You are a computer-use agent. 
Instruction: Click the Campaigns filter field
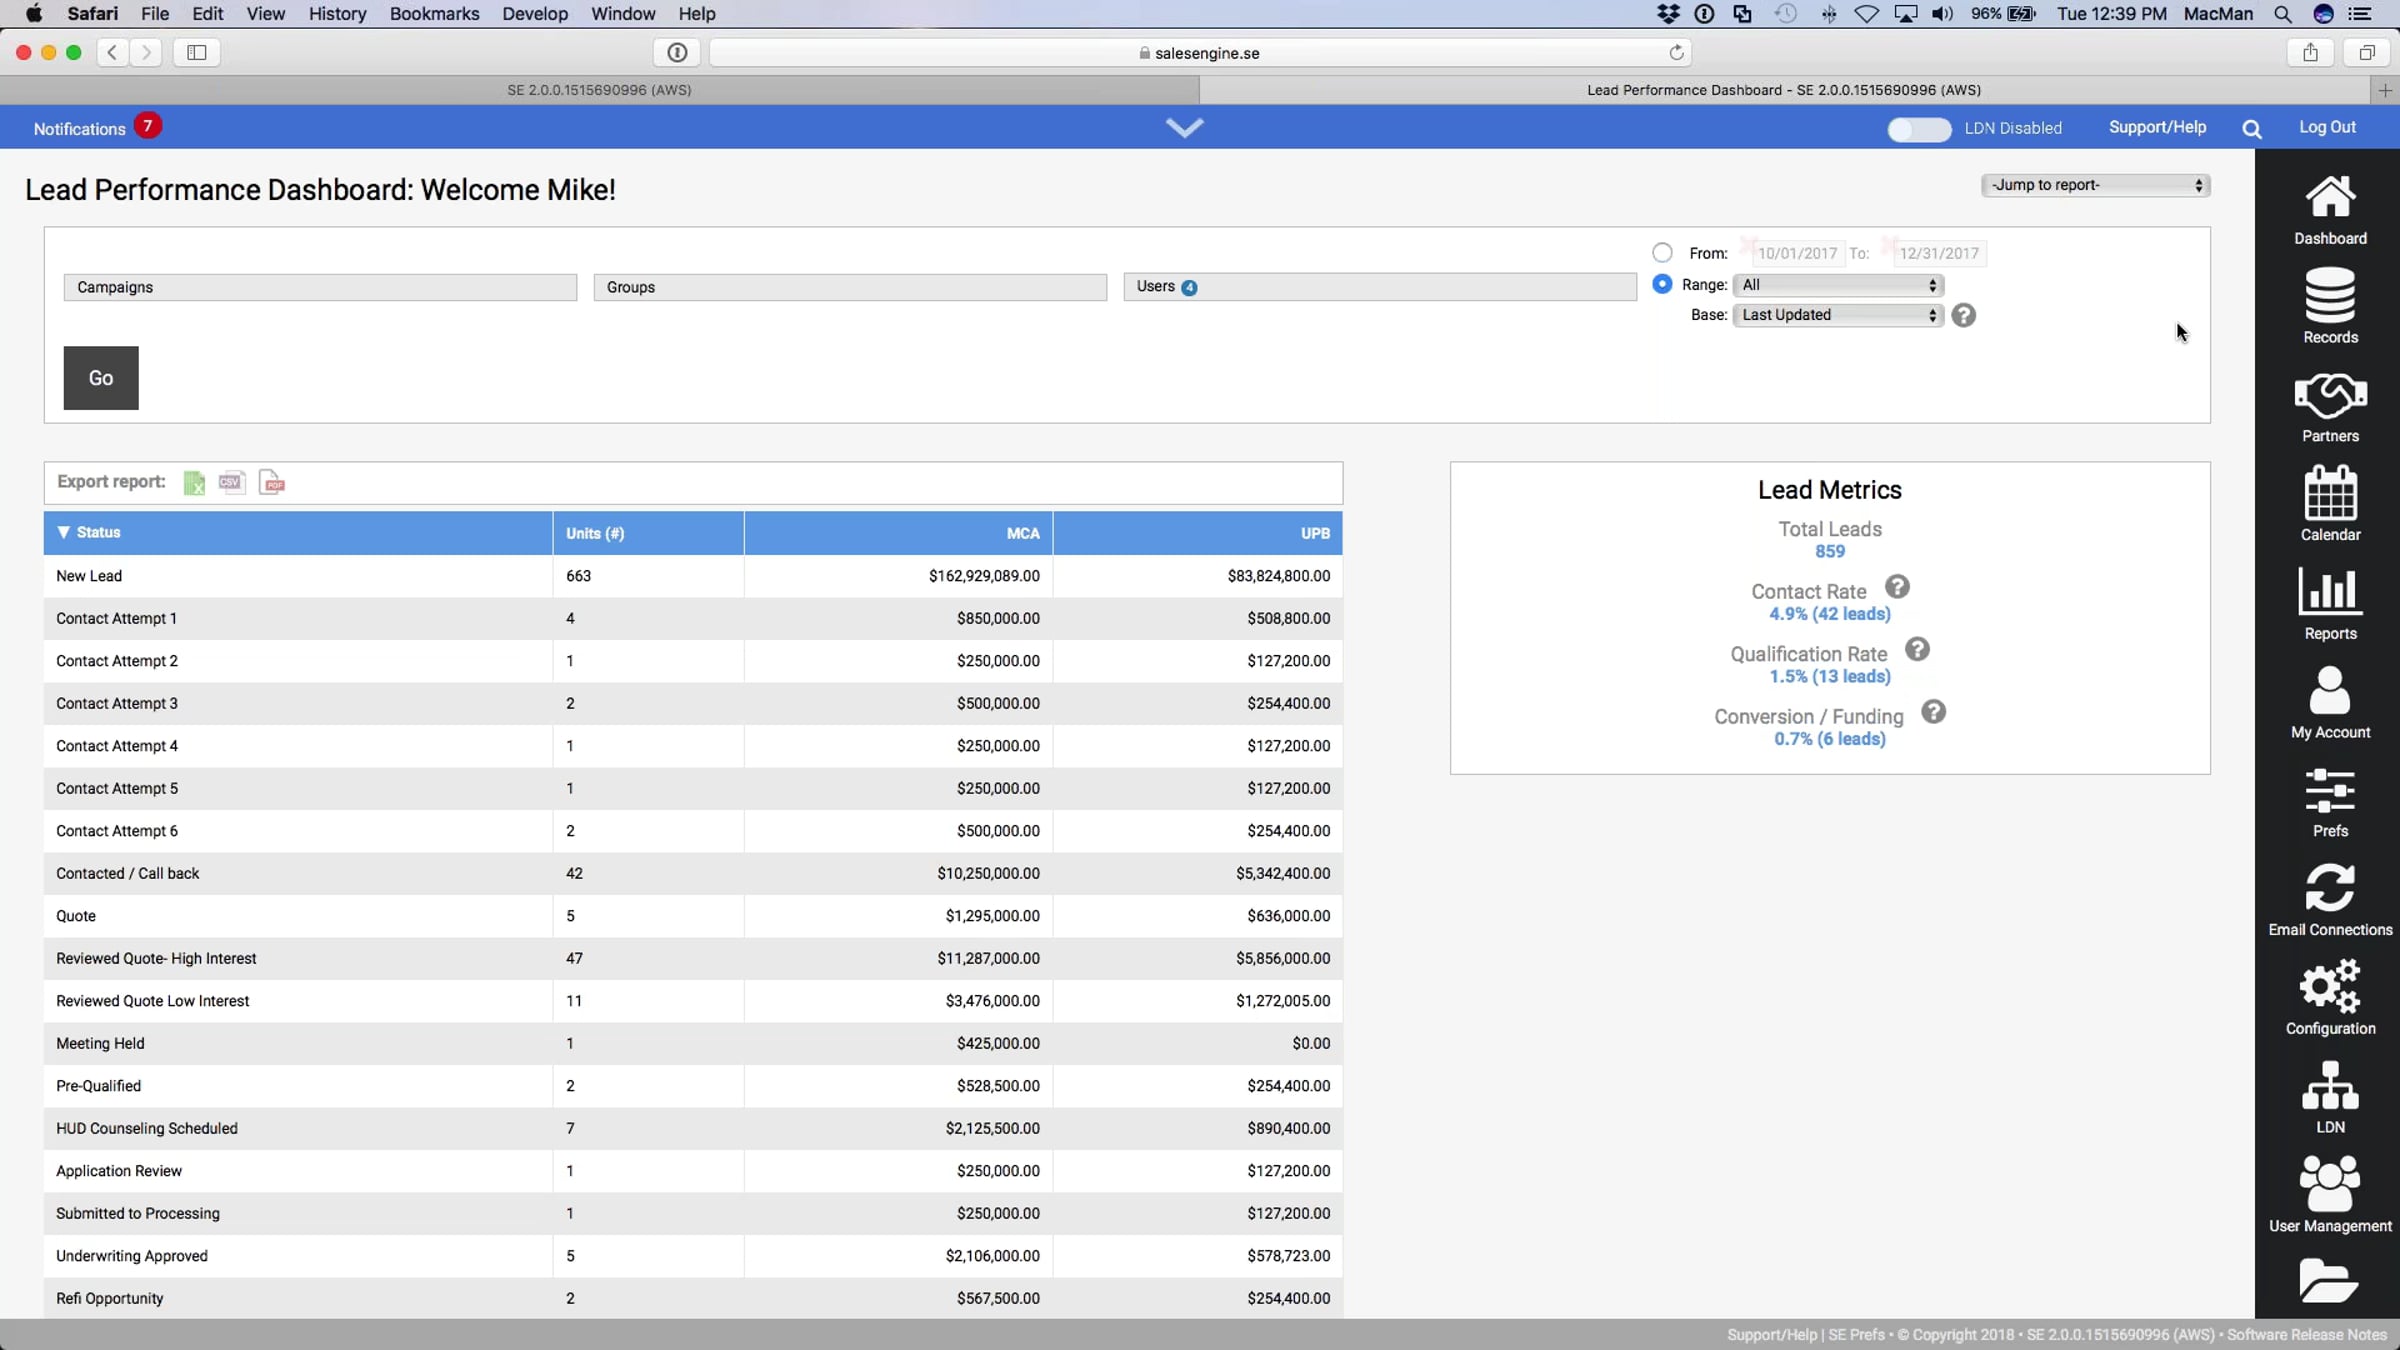(320, 287)
